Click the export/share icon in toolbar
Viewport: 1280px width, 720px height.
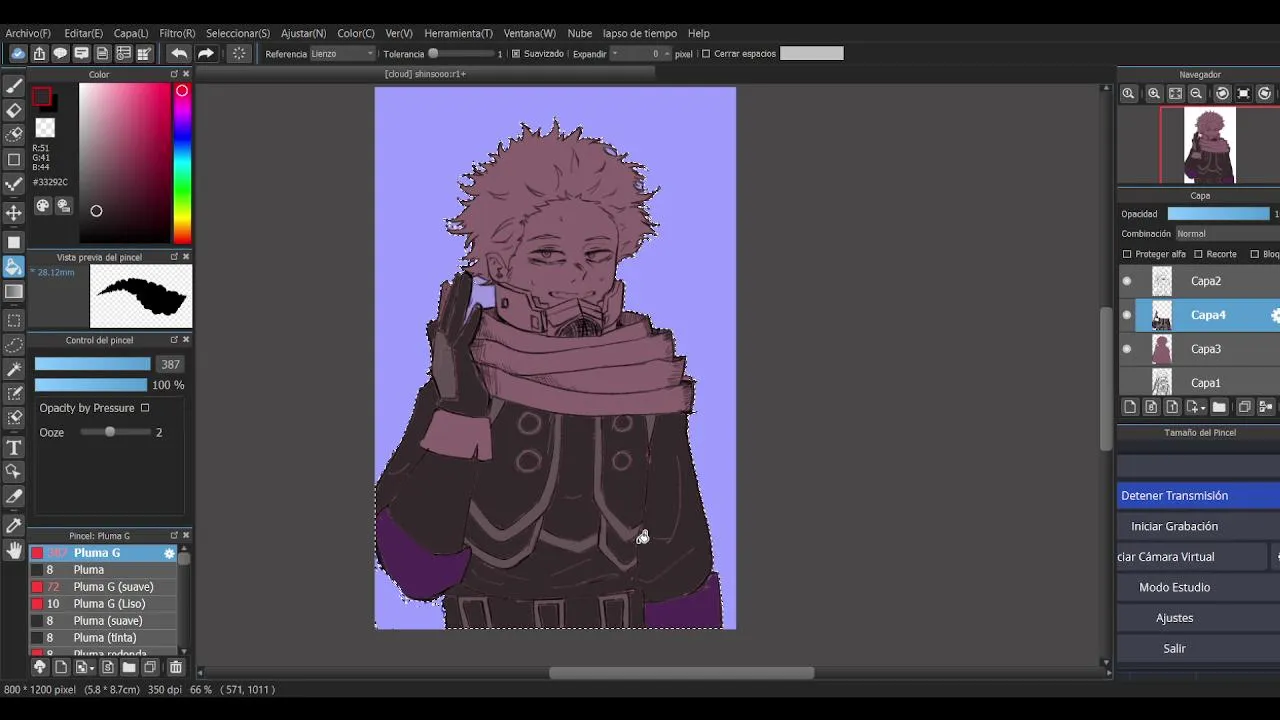(39, 53)
